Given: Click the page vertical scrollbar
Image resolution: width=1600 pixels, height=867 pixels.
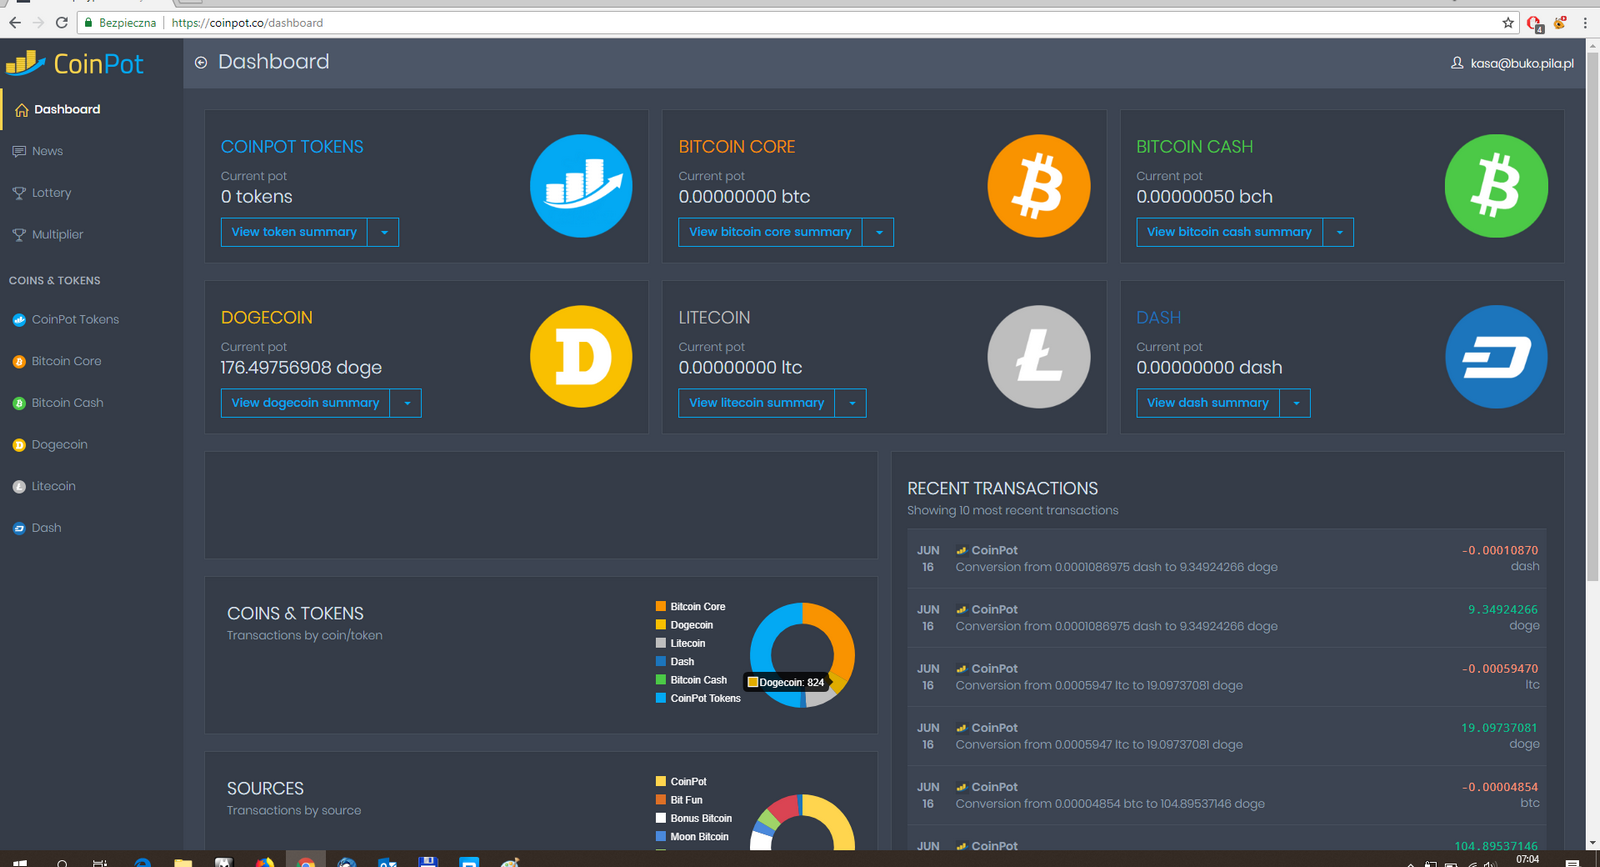Looking at the screenshot, I should pyautogui.click(x=1593, y=315).
